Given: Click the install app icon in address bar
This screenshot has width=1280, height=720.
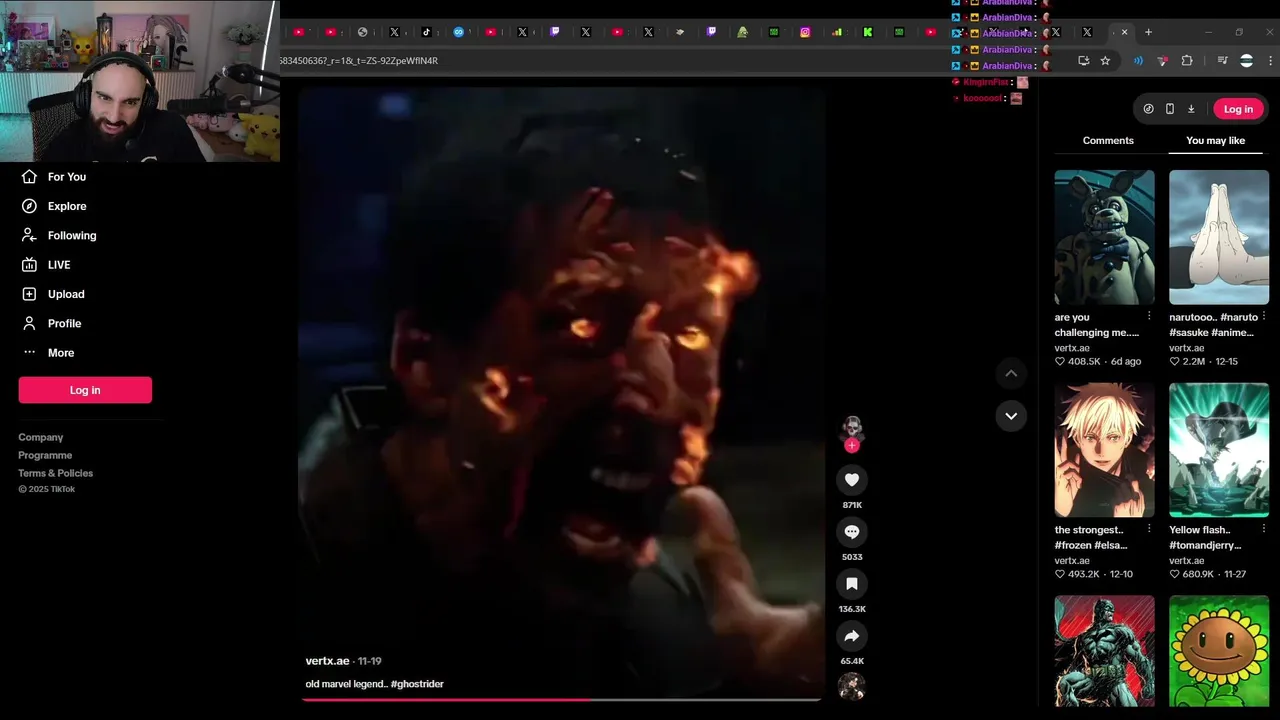Looking at the screenshot, I should (1083, 61).
